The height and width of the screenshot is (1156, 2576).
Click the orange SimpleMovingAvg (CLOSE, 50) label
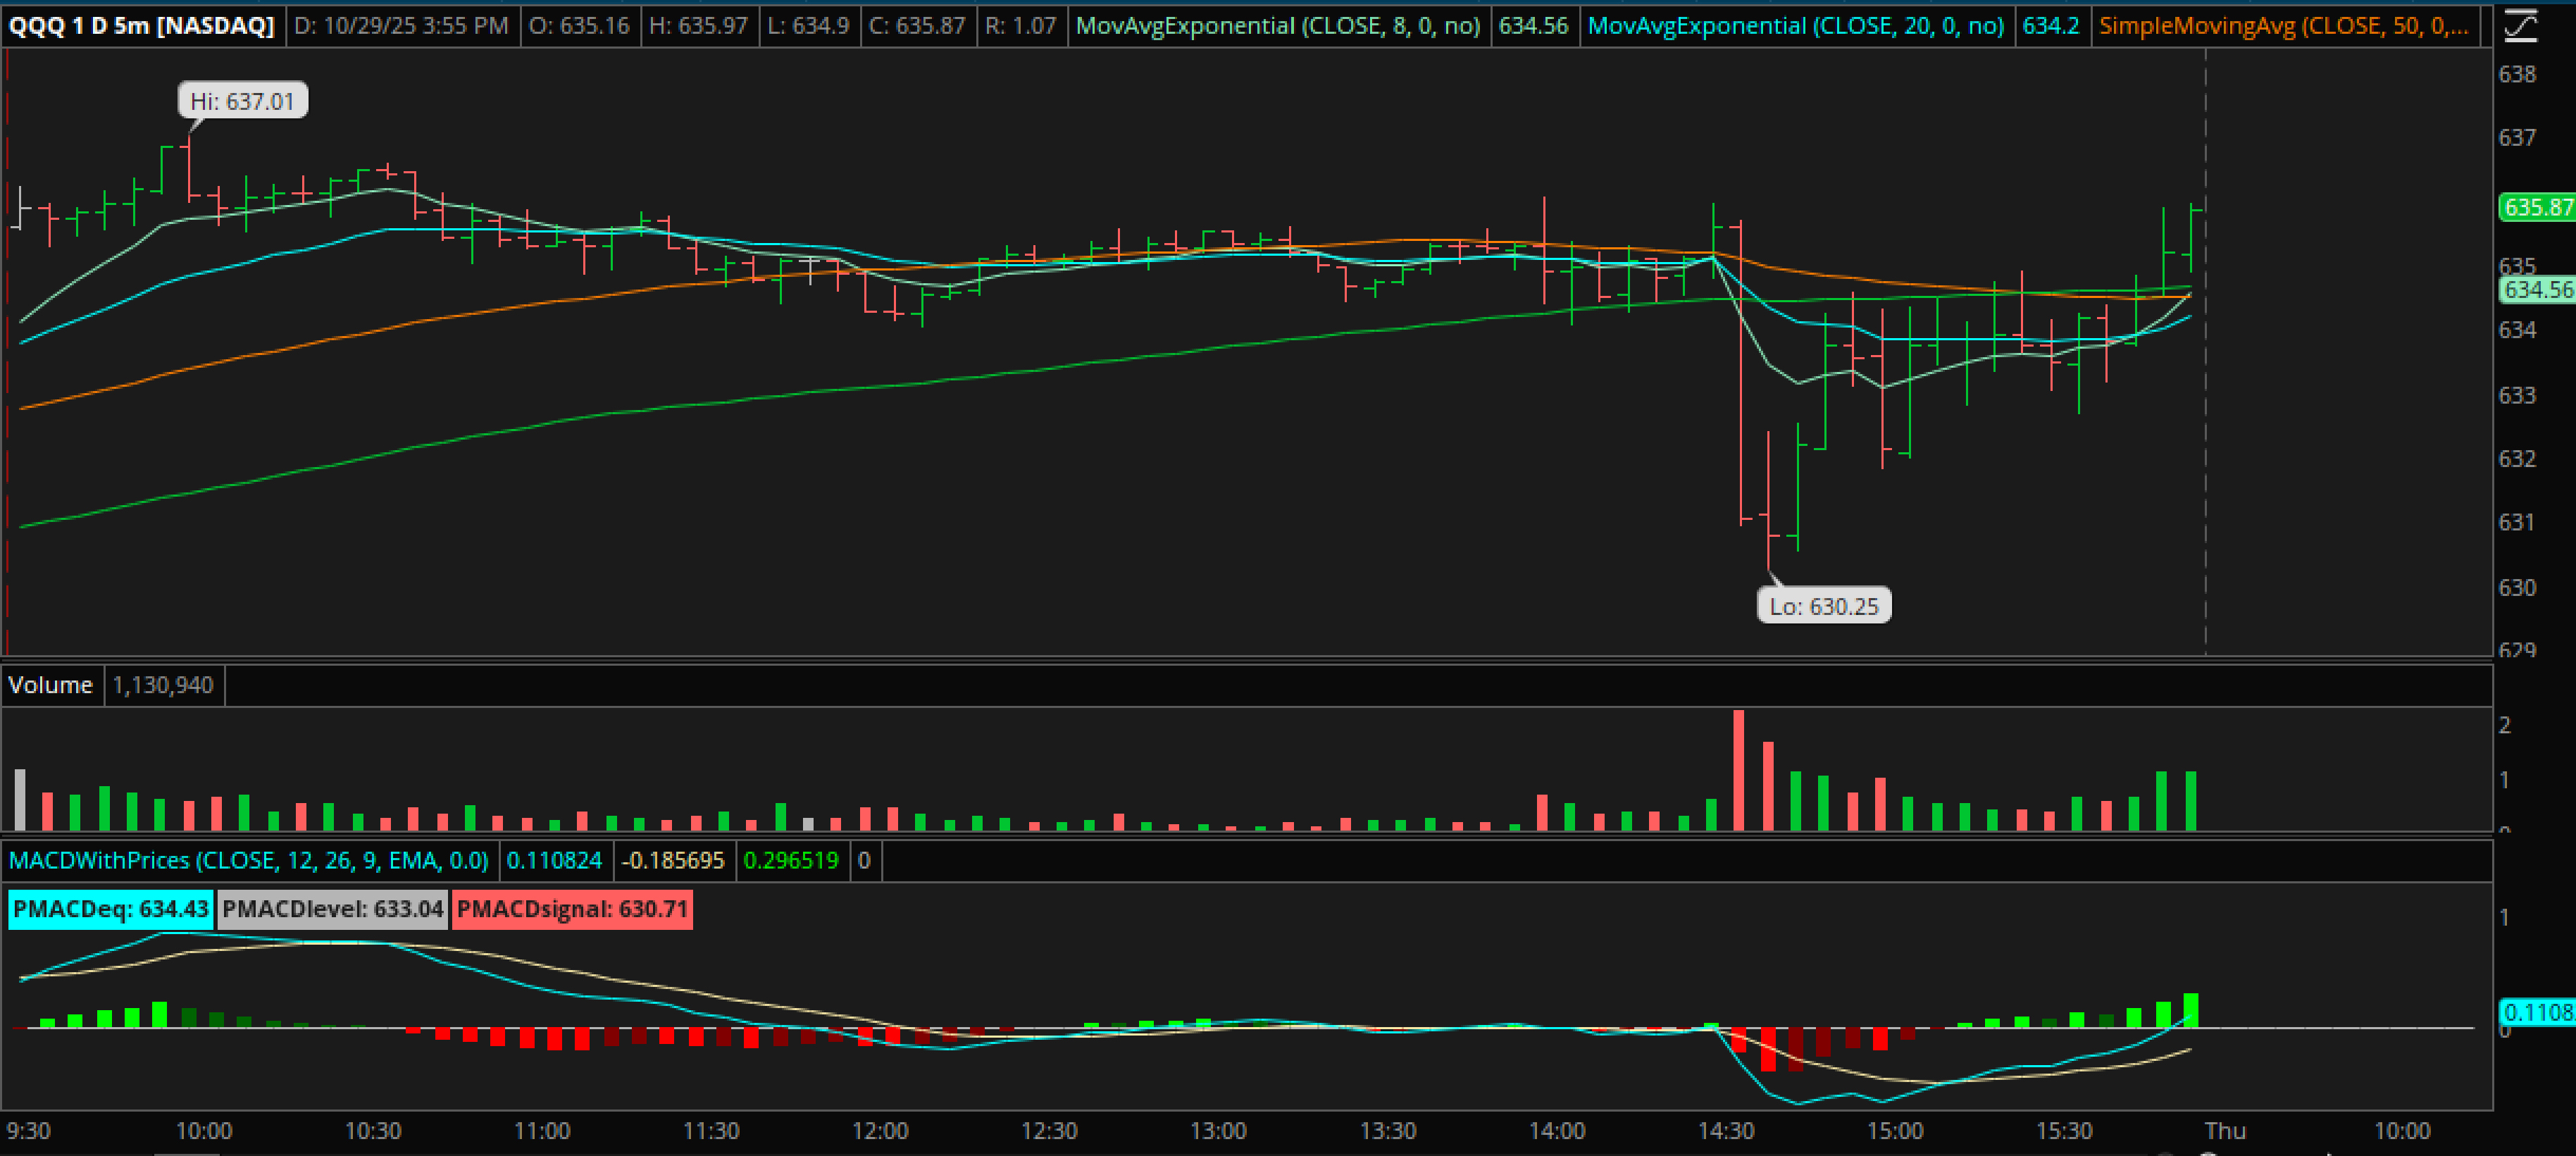(x=2283, y=25)
